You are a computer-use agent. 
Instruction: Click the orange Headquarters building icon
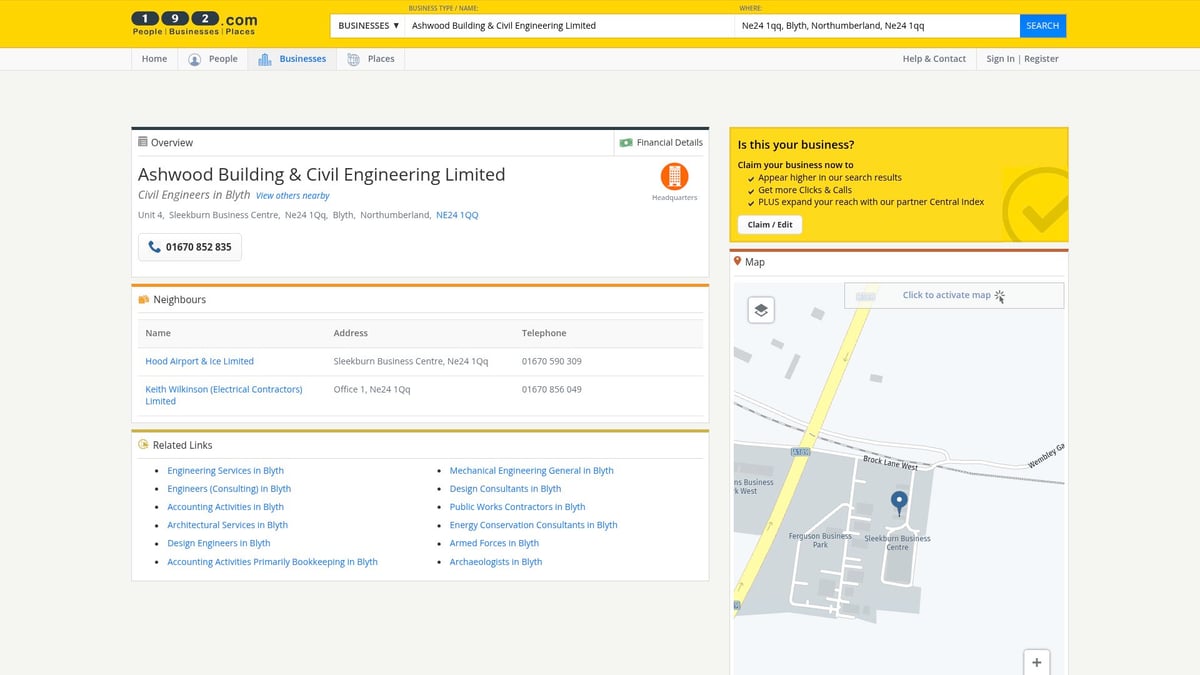(674, 177)
